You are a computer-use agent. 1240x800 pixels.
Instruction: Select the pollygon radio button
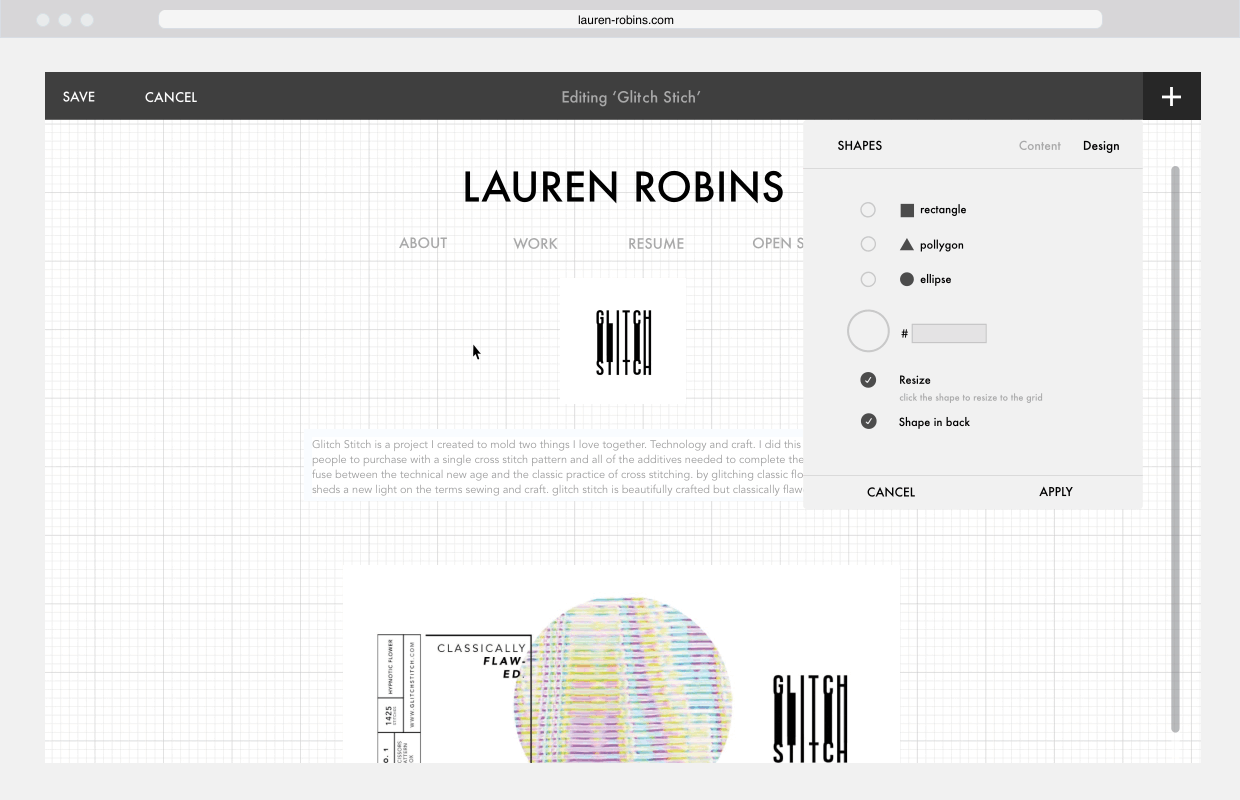pos(868,244)
